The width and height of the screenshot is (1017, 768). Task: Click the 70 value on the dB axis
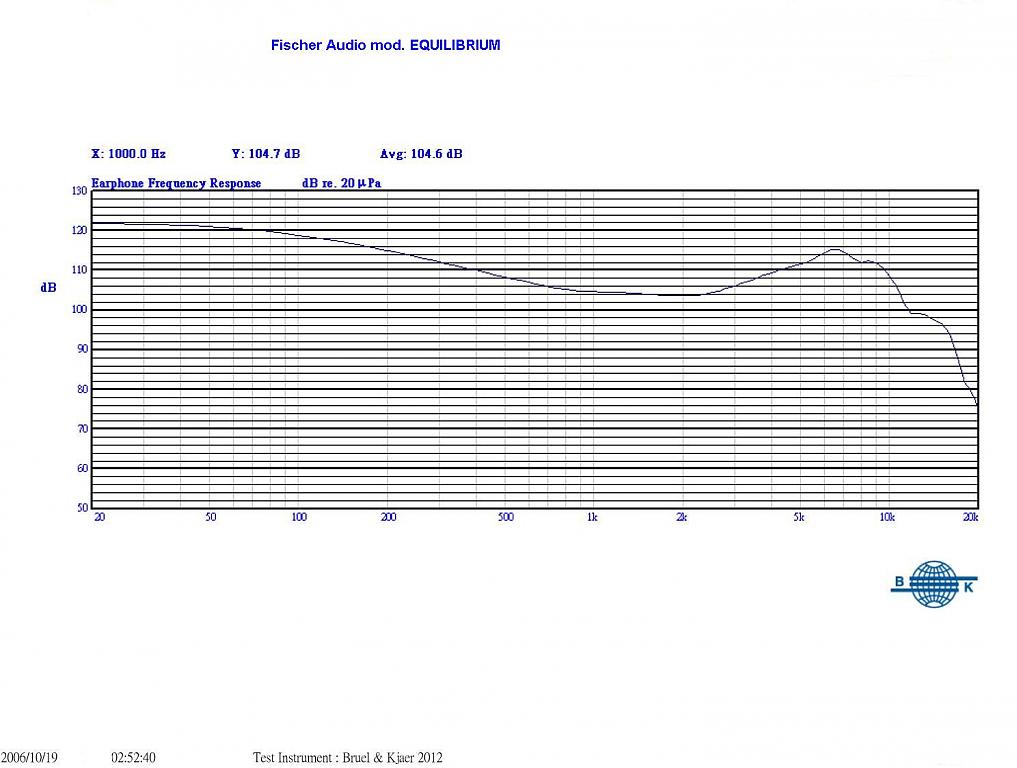pyautogui.click(x=82, y=429)
